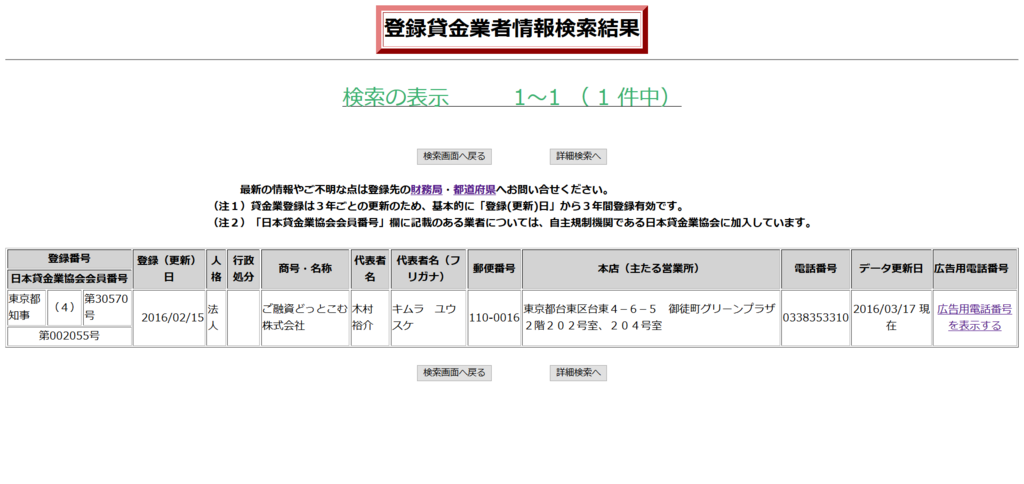This screenshot has height=484, width=1024.
Task: Select the 広告用電話番号 column header
Action: tap(975, 269)
